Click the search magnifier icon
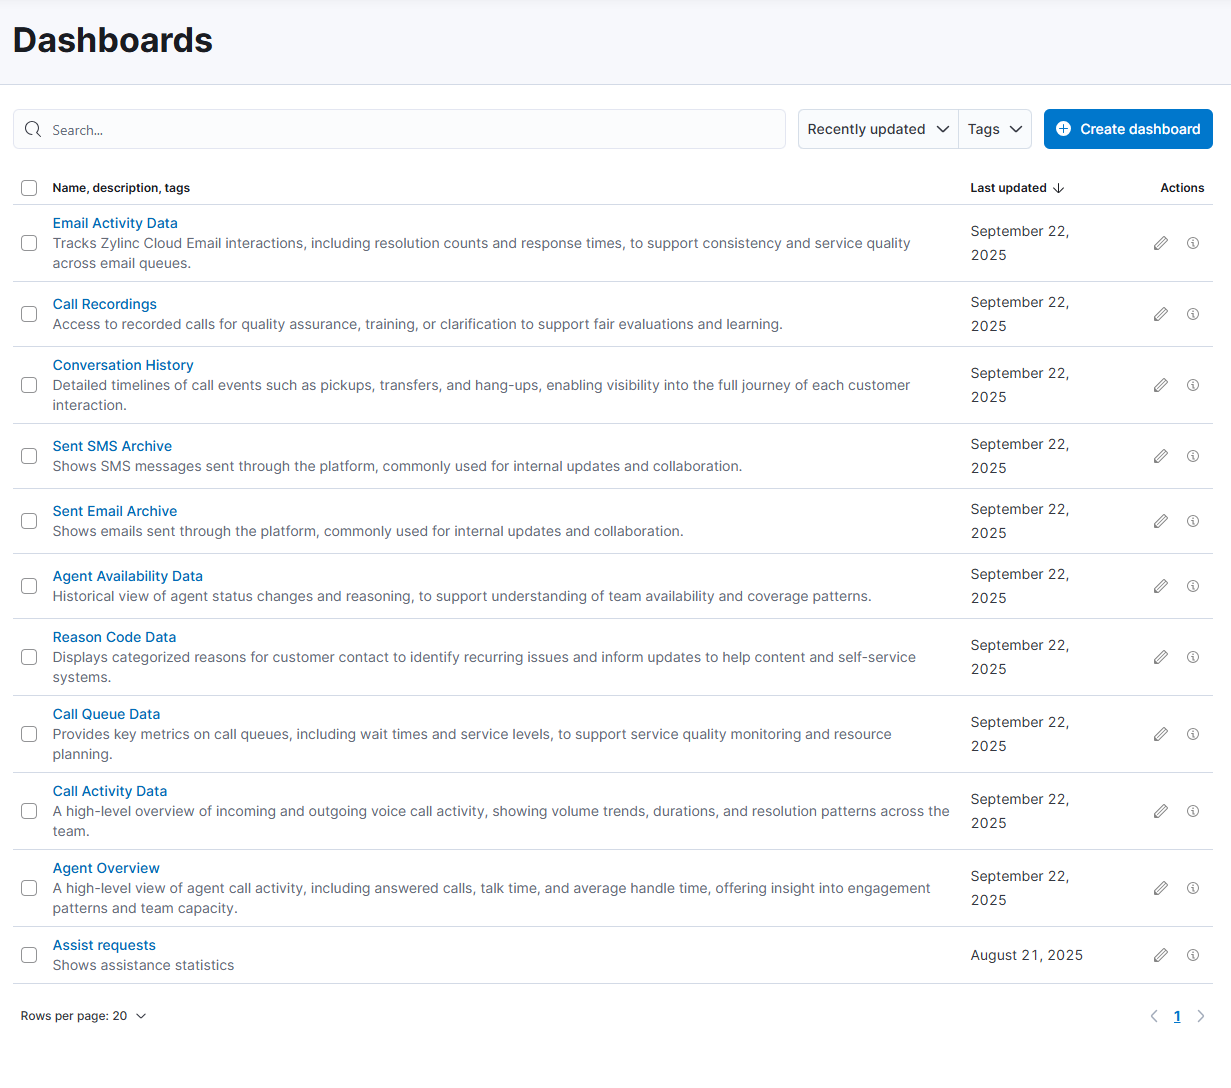 pyautogui.click(x=33, y=129)
